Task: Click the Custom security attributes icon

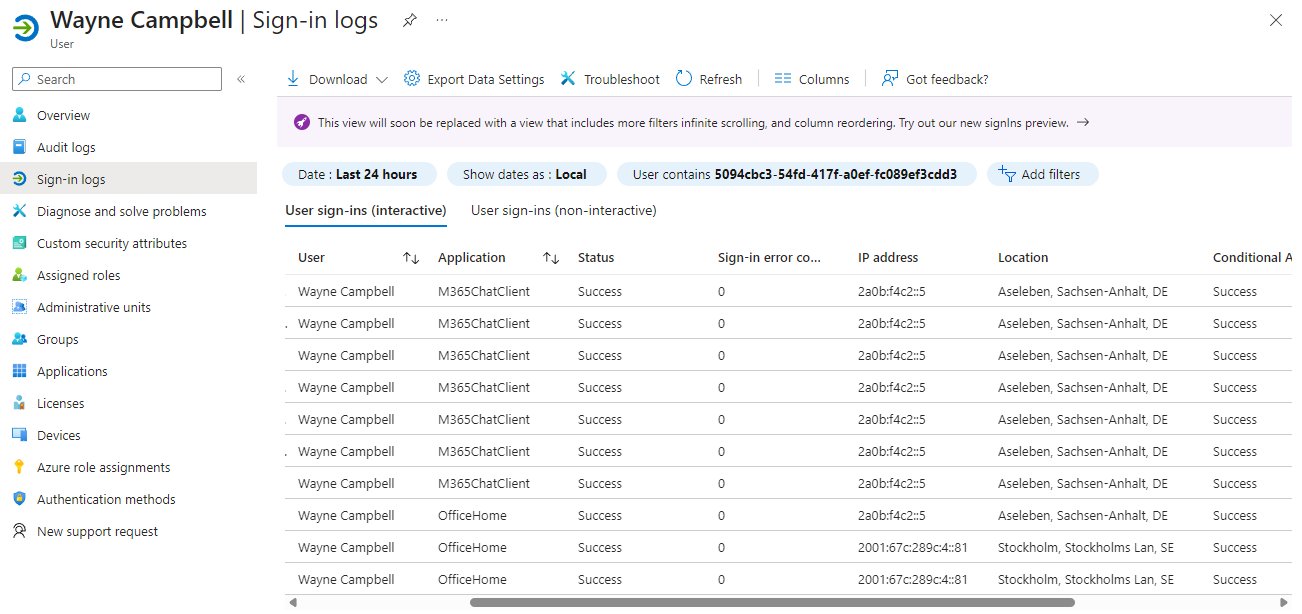Action: click(x=19, y=243)
